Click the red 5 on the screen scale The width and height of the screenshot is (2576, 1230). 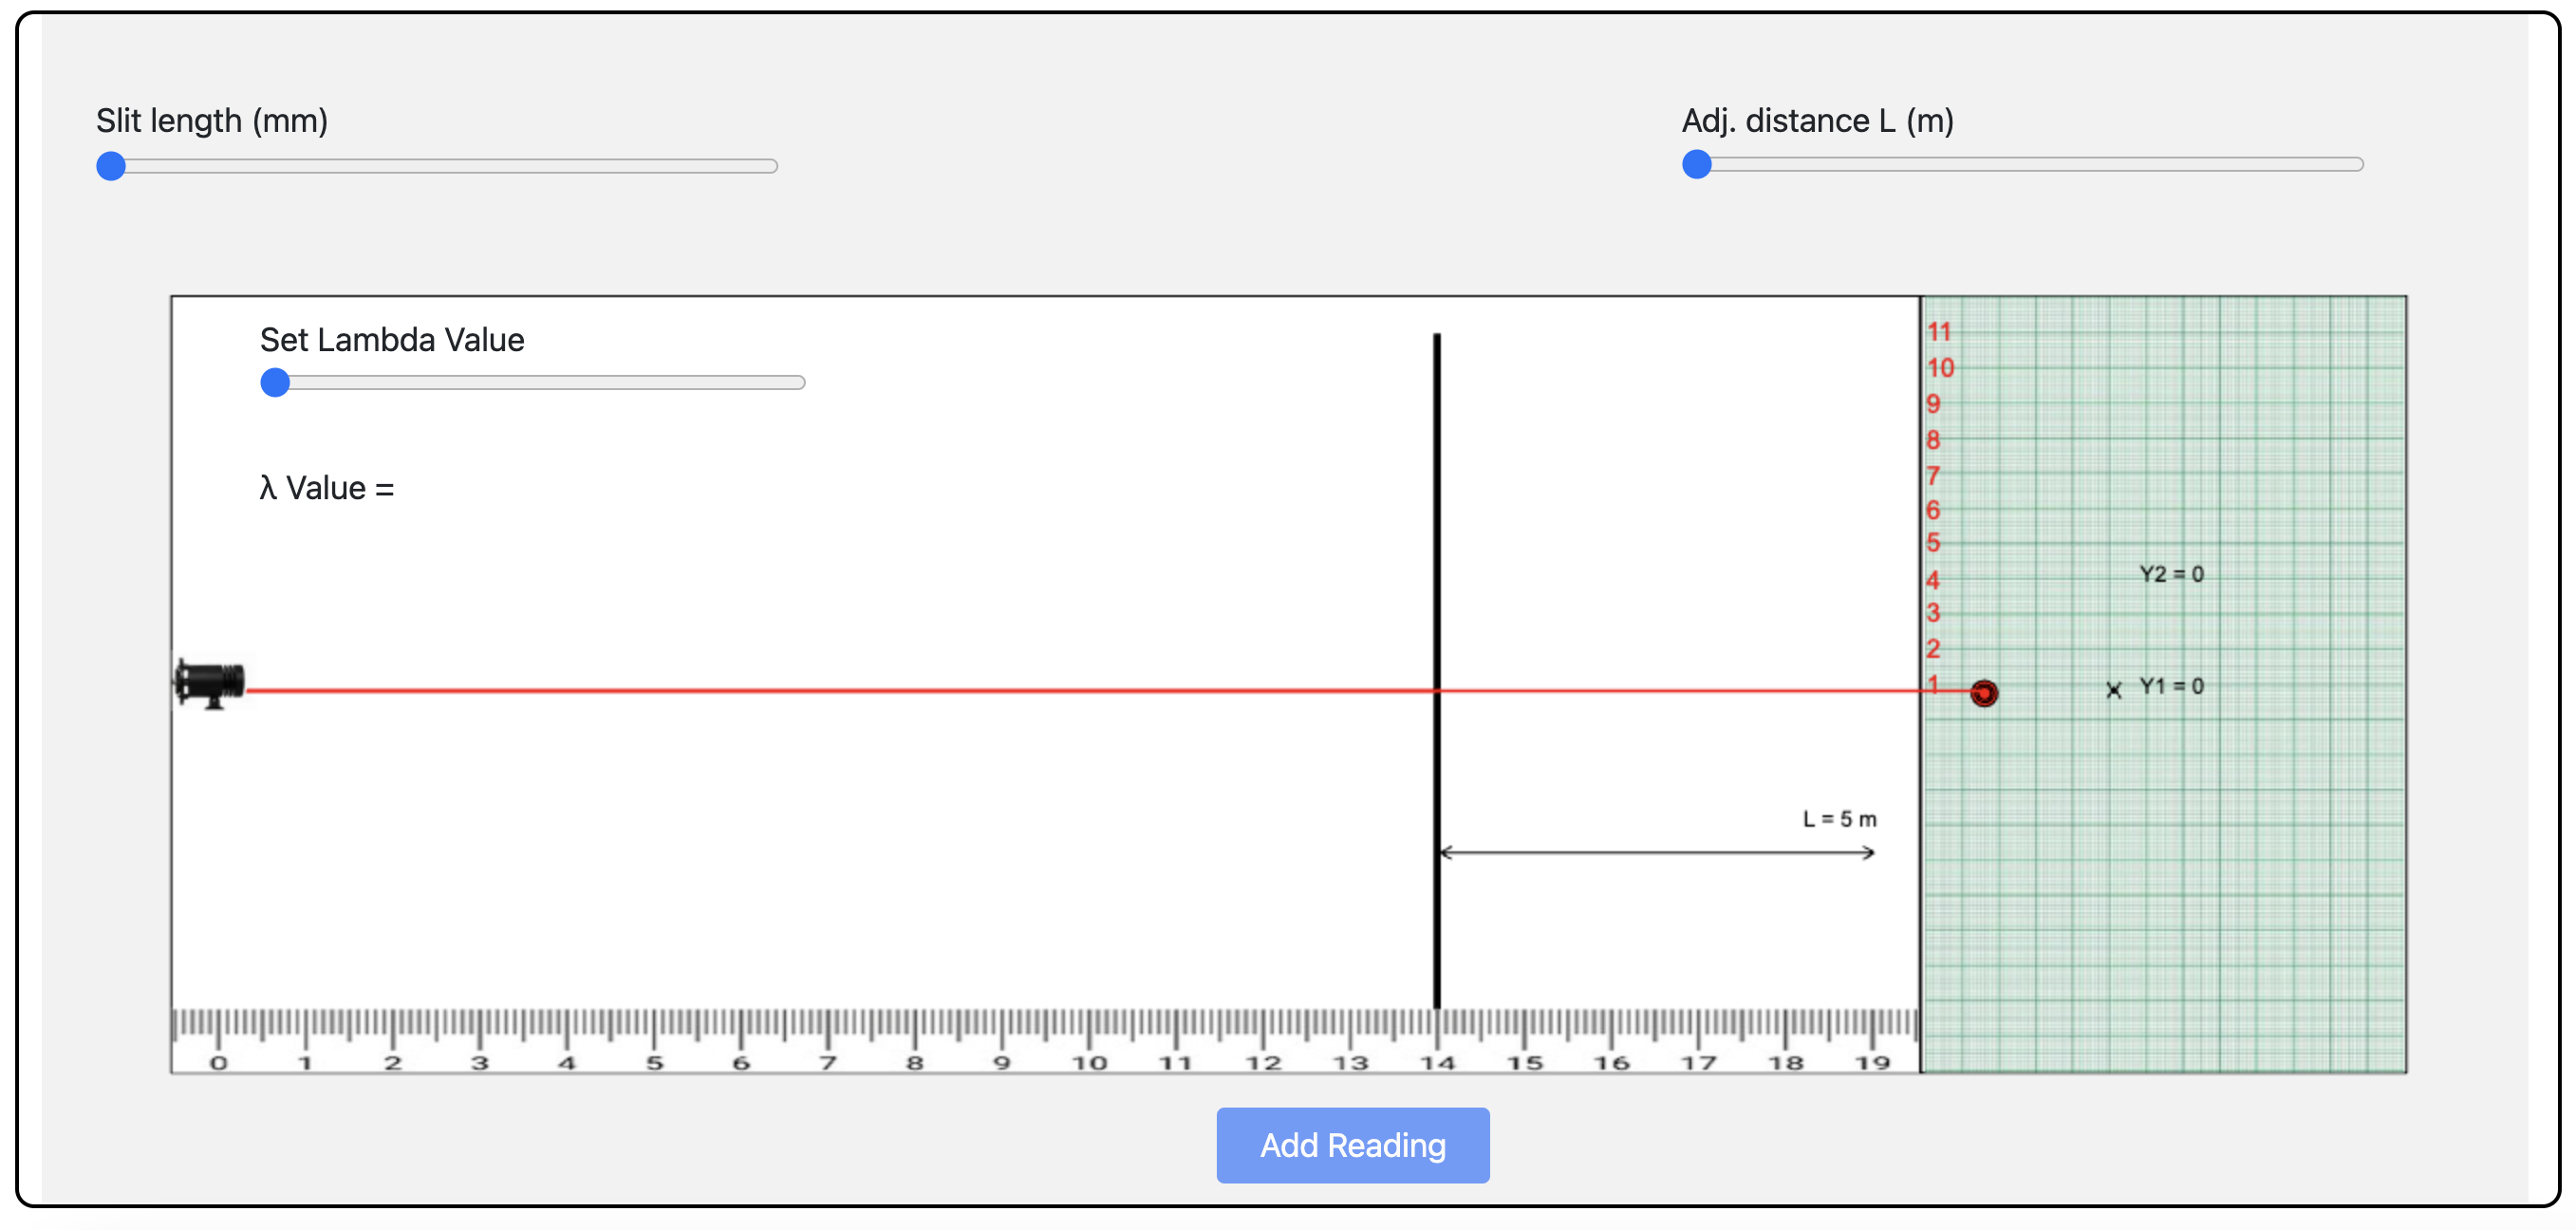[x=1933, y=543]
